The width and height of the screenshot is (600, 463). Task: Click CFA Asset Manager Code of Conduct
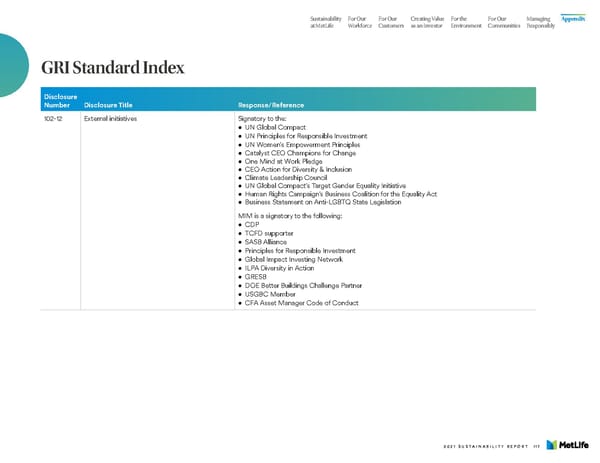pyautogui.click(x=303, y=301)
